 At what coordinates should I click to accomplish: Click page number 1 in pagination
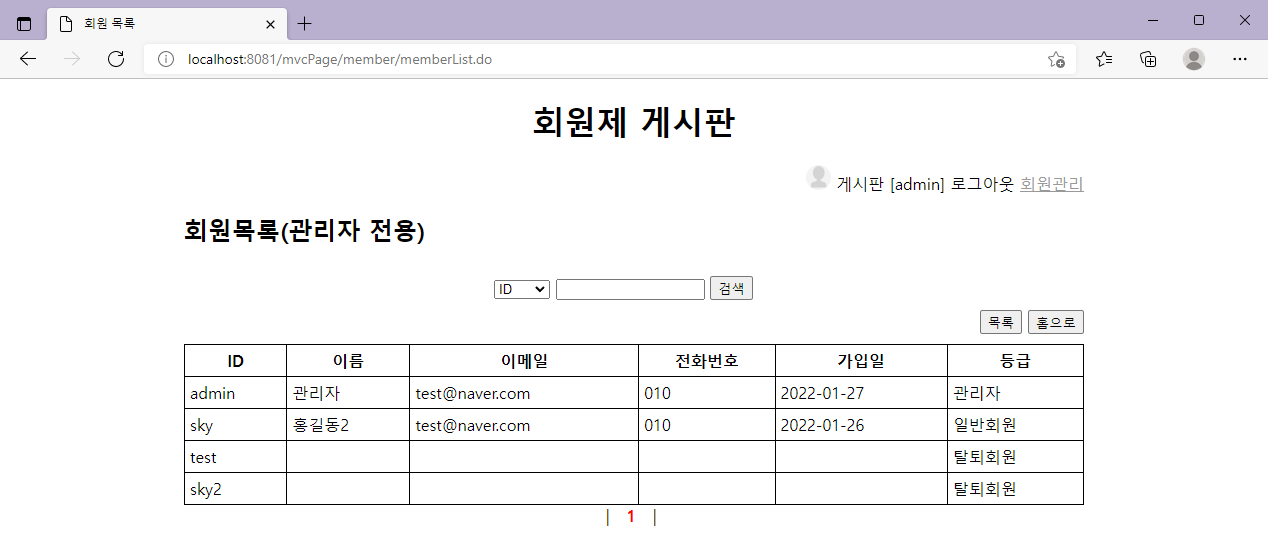630,516
